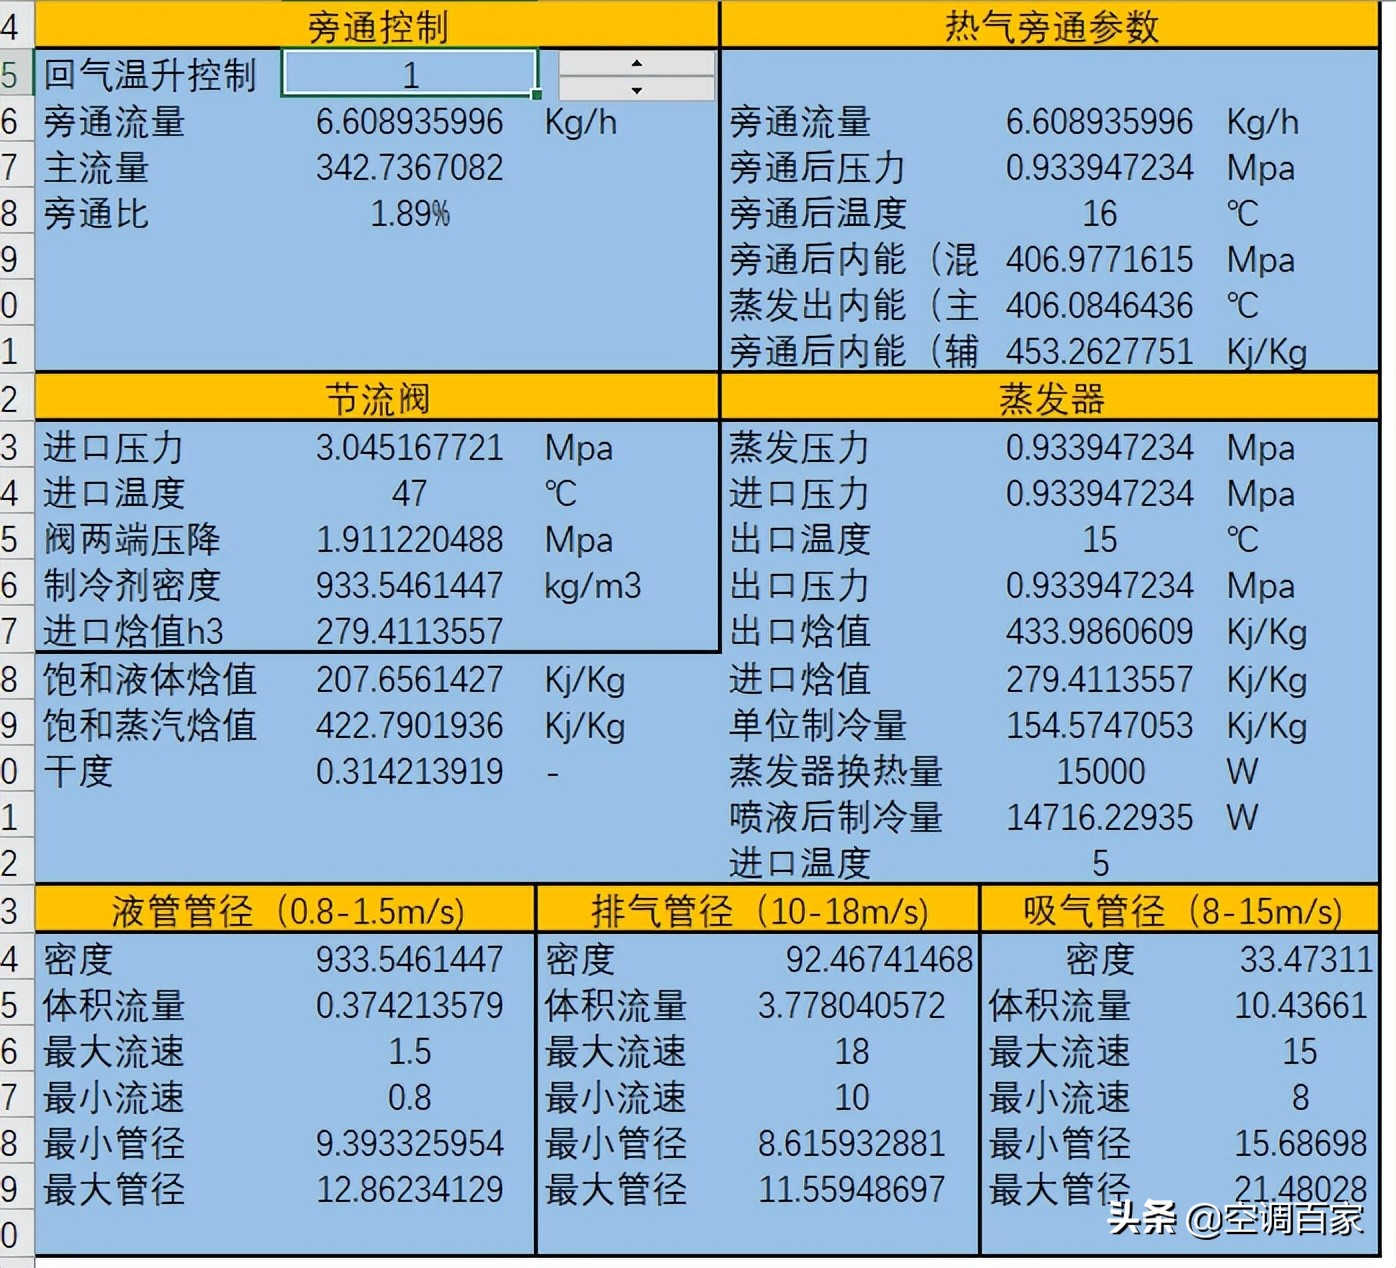Click the 蒸发器换热量 value 15000
1396x1268 pixels.
[x=1100, y=772]
